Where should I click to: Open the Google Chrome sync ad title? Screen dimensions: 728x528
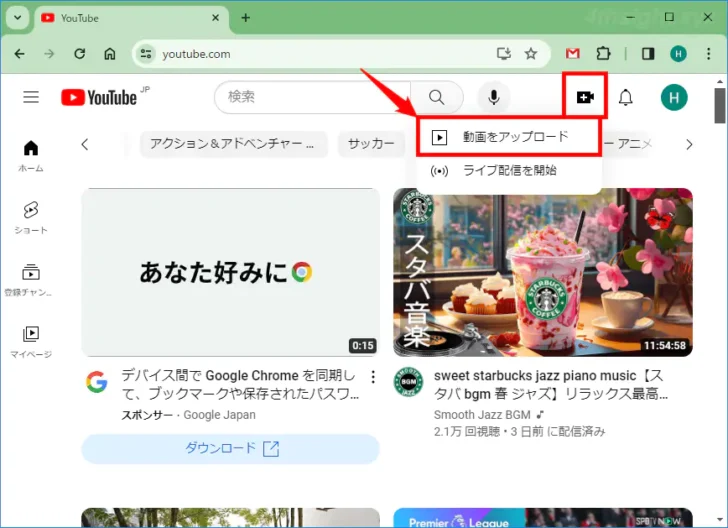[x=240, y=385]
